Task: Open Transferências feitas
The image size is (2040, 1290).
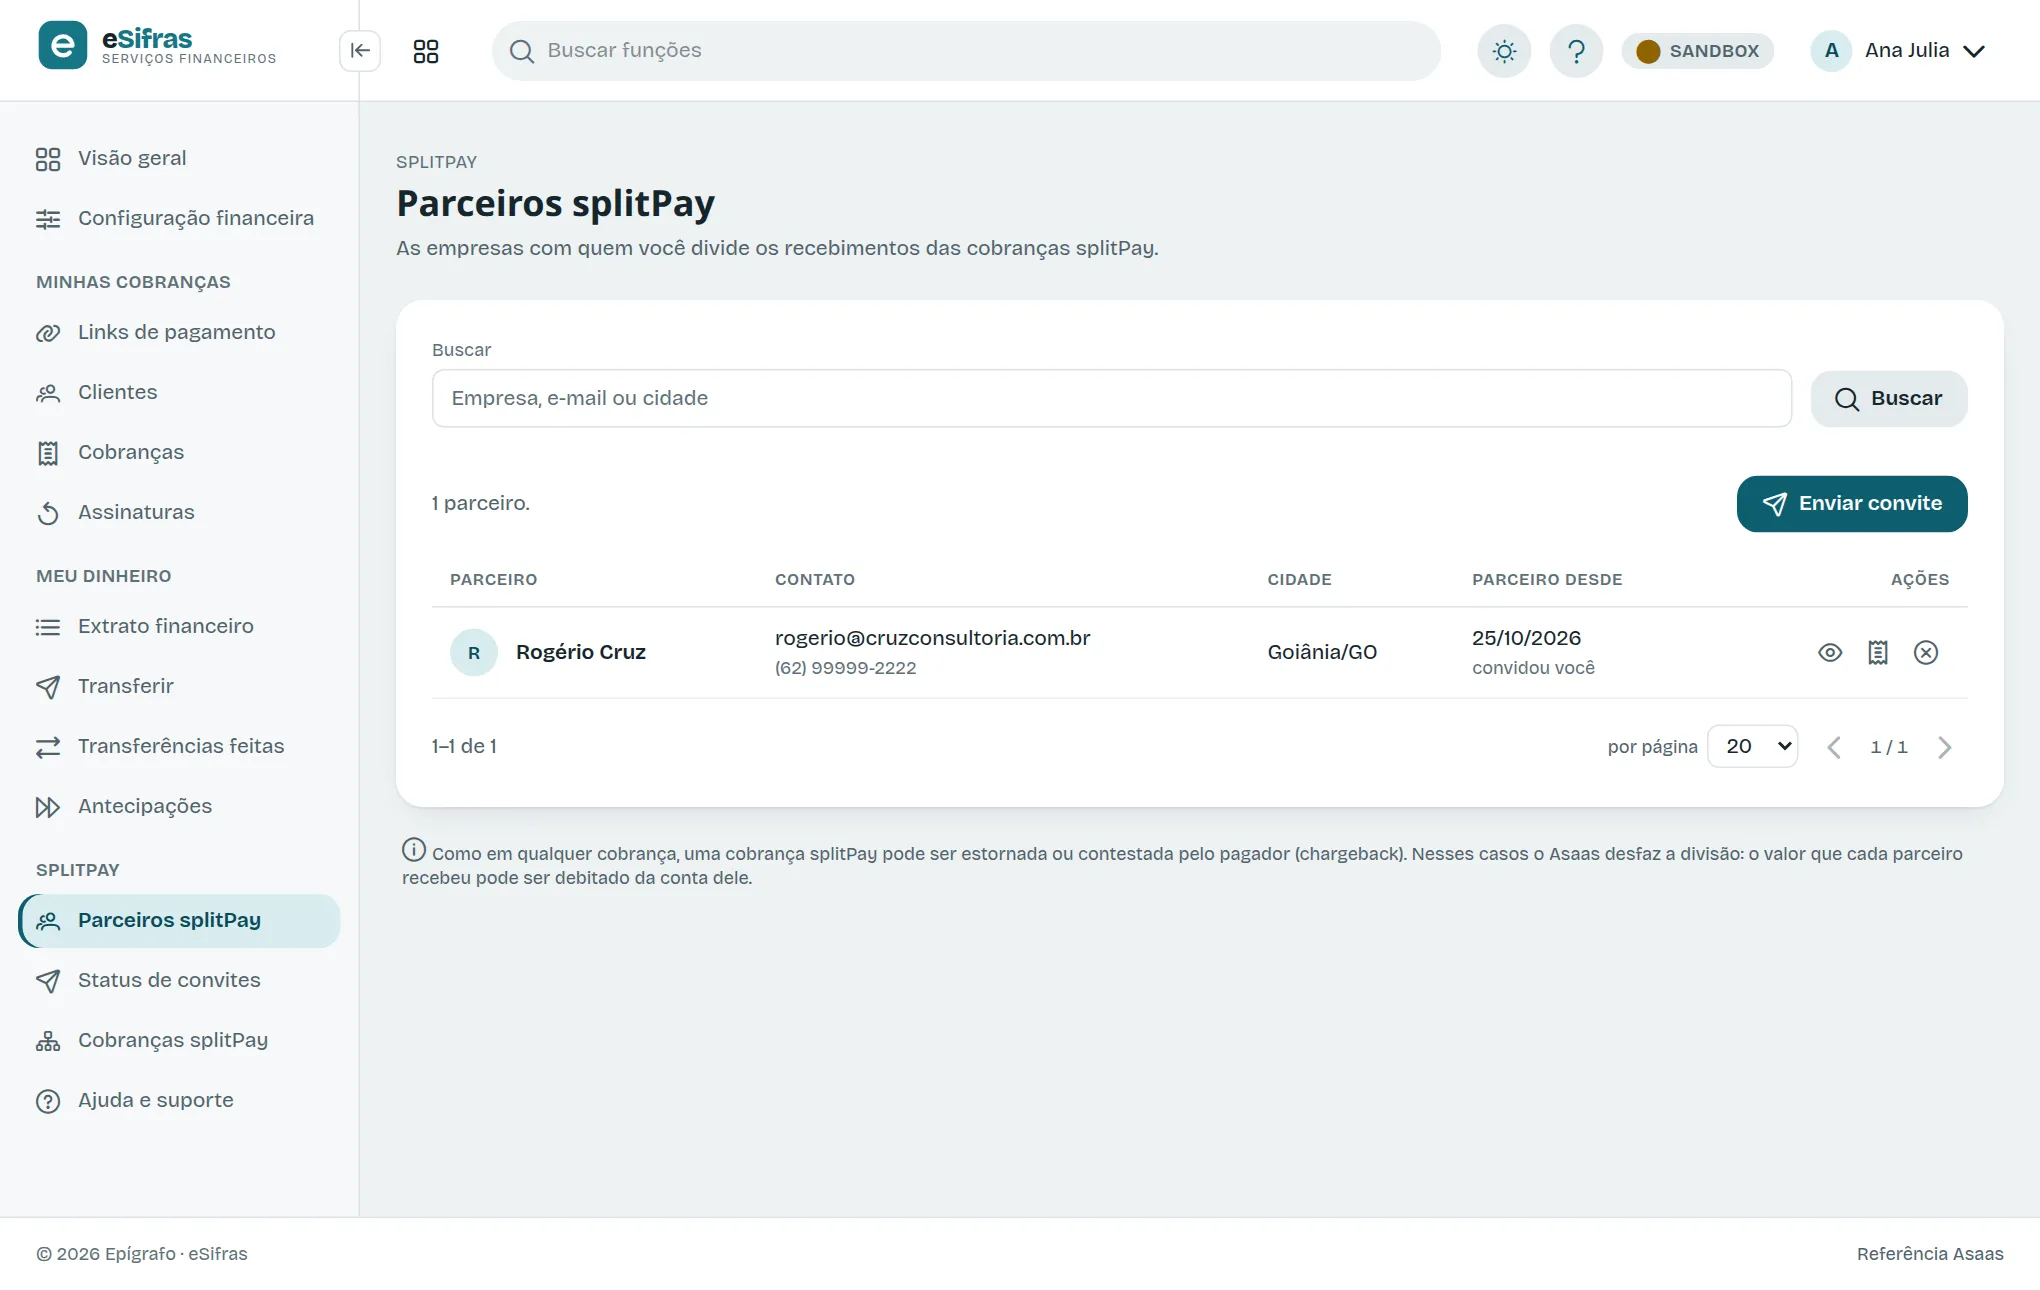Action: (x=179, y=746)
